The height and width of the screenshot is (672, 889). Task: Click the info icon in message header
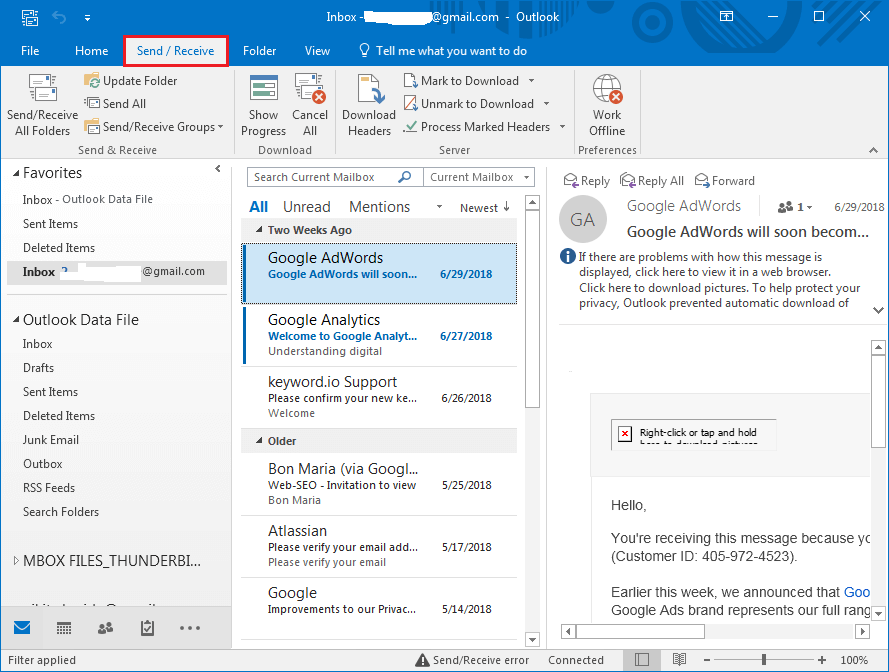[x=568, y=256]
